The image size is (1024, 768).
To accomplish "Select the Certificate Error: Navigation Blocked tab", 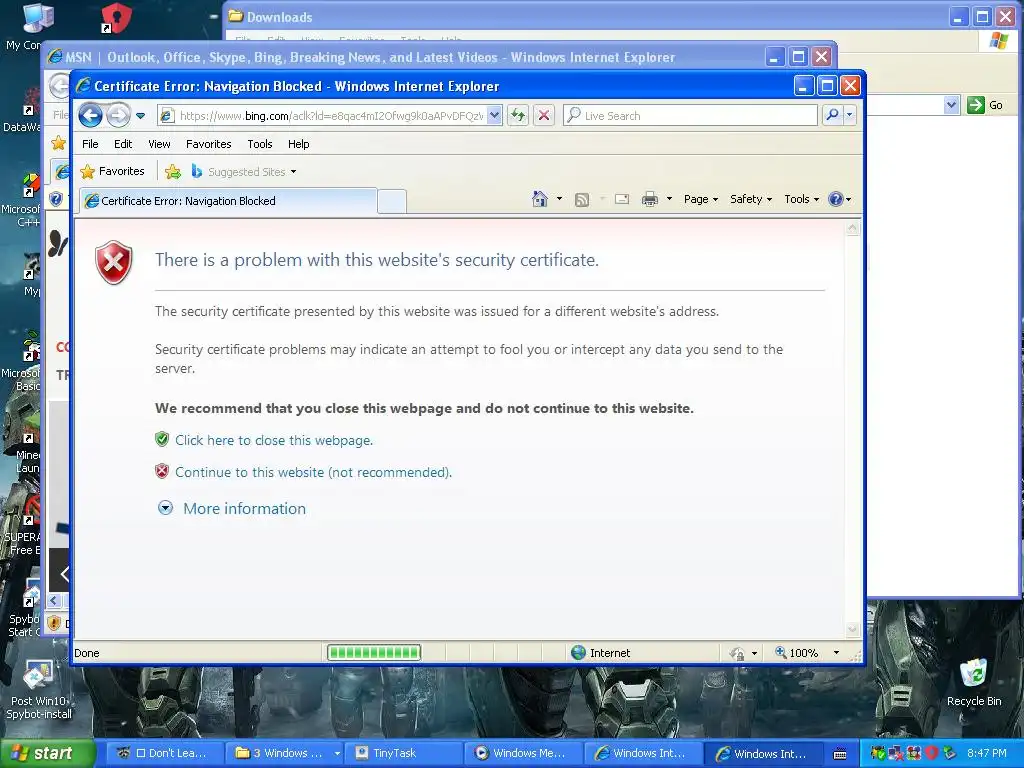I will [x=229, y=200].
